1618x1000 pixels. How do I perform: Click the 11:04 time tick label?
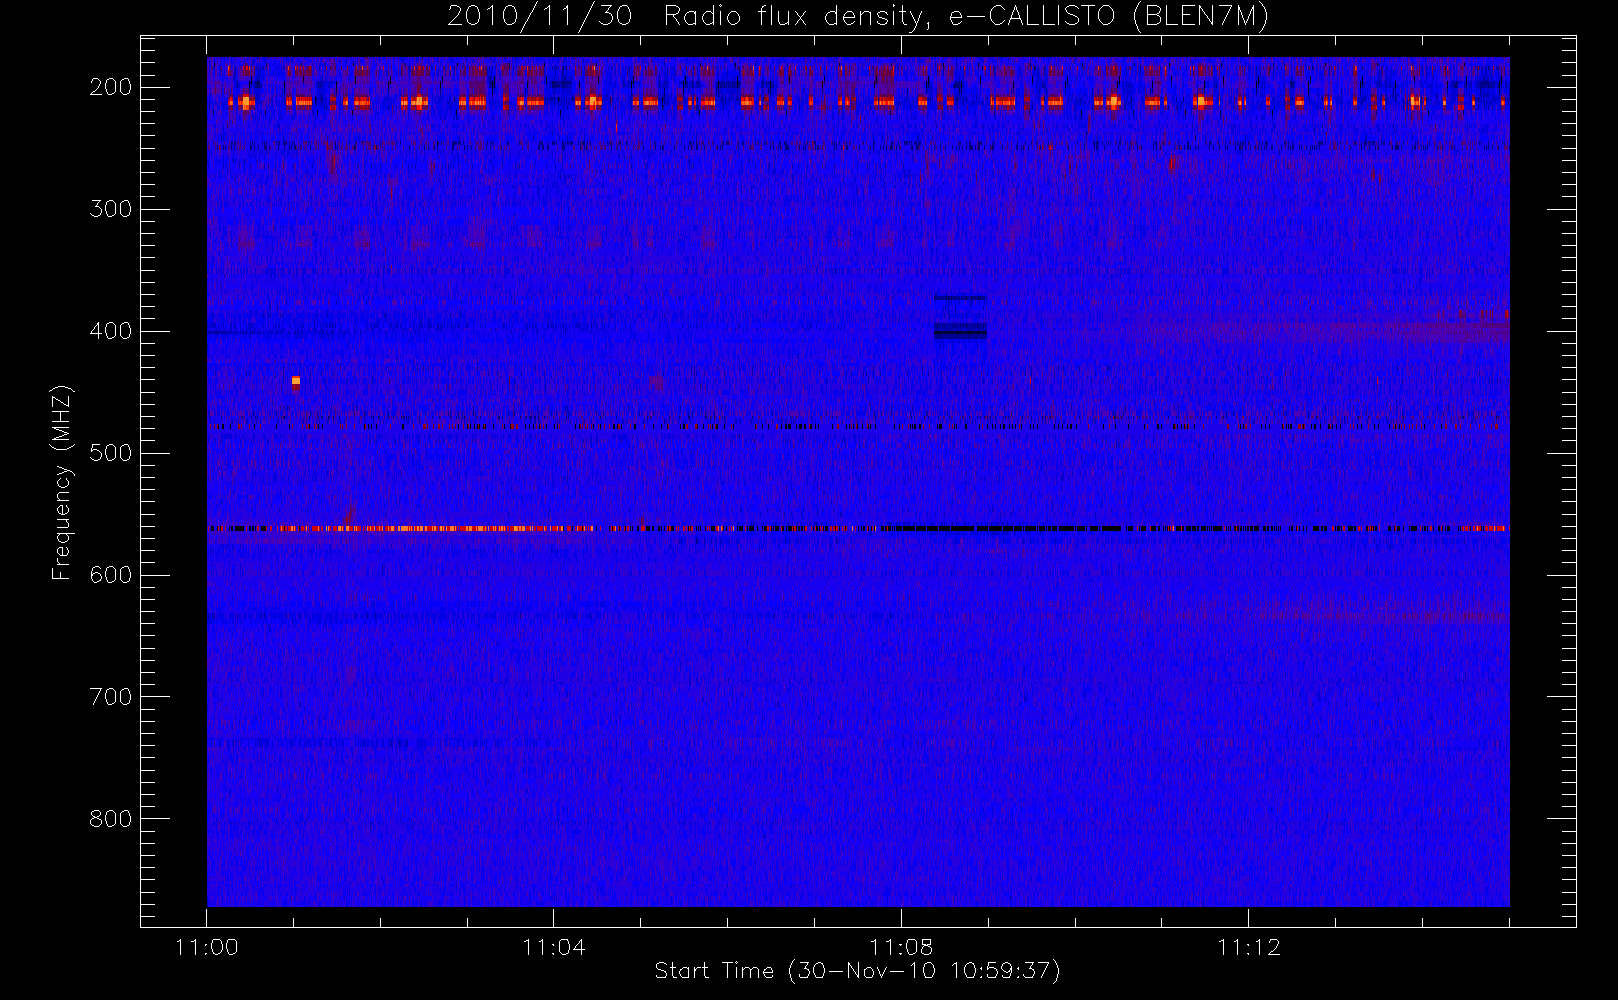[x=554, y=947]
